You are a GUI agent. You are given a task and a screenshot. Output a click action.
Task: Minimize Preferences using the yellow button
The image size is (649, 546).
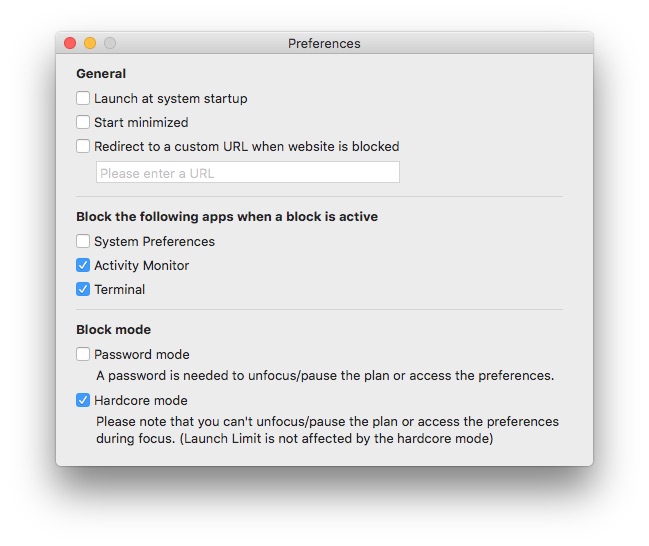click(x=90, y=43)
